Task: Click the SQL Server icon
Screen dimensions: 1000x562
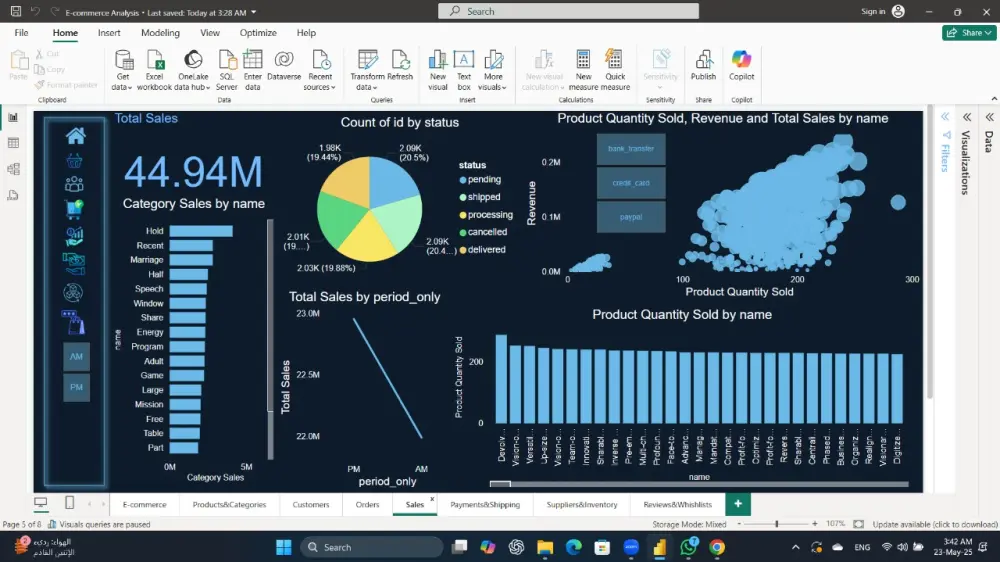Action: [x=226, y=70]
